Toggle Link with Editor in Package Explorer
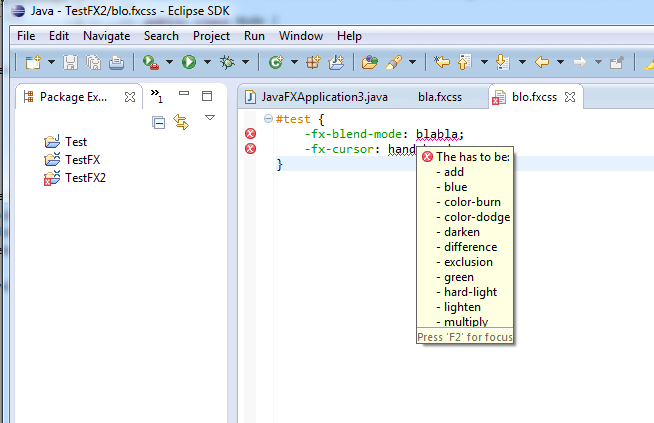The width and height of the screenshot is (654, 423). 181,122
